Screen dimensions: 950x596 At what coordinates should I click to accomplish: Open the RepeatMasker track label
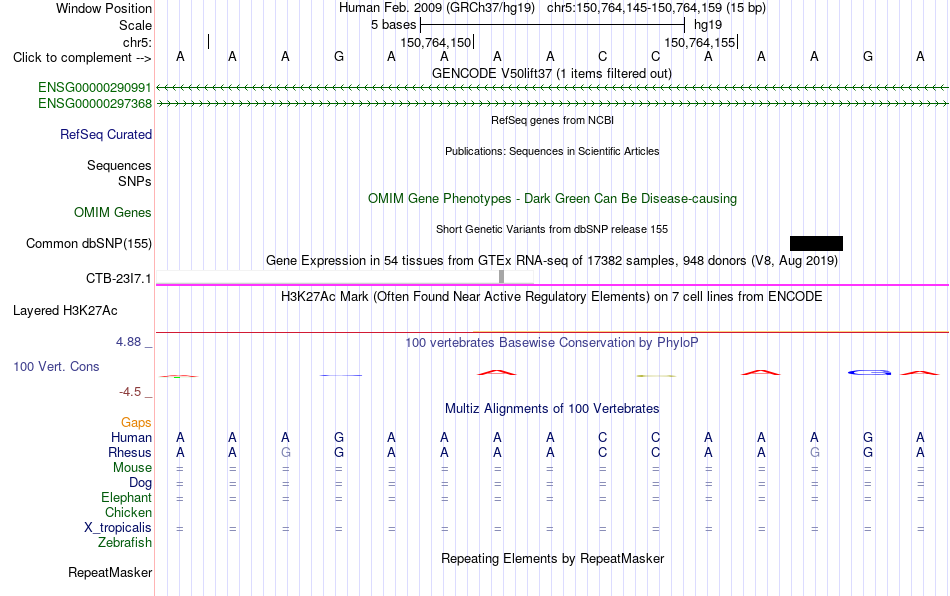[x=110, y=572]
